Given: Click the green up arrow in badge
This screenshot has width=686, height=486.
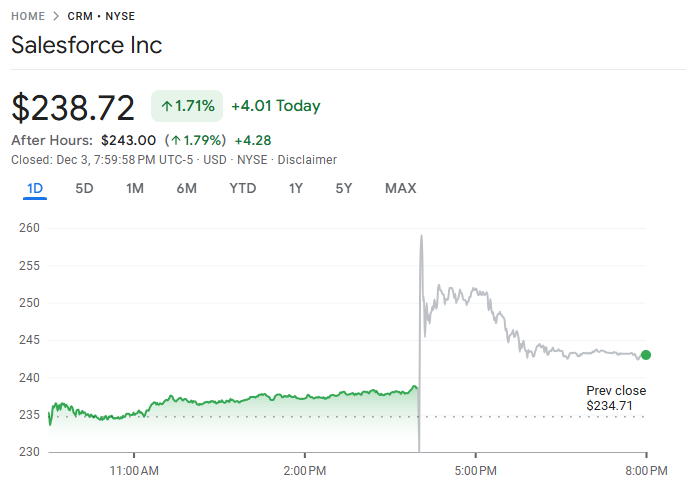Looking at the screenshot, I should click(166, 106).
